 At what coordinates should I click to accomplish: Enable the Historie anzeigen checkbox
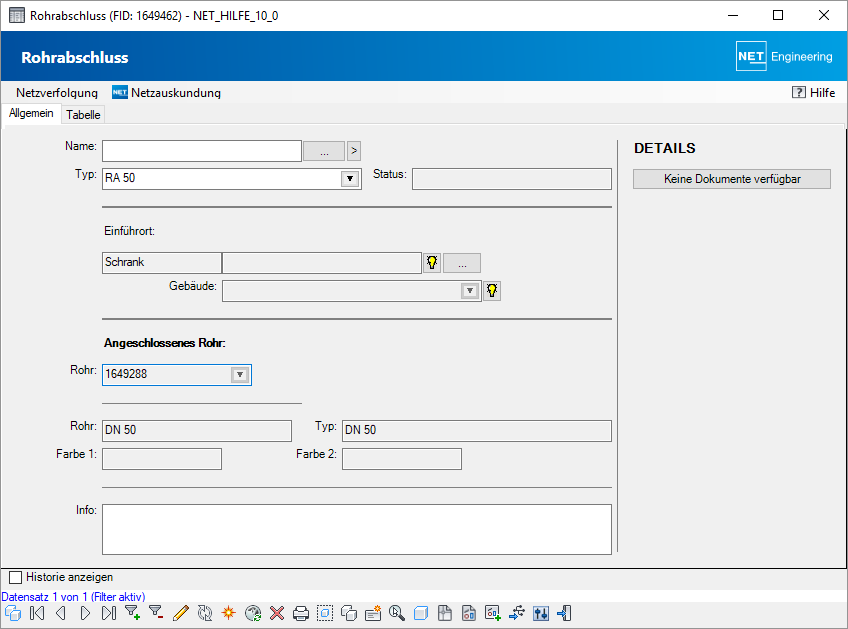[16, 578]
